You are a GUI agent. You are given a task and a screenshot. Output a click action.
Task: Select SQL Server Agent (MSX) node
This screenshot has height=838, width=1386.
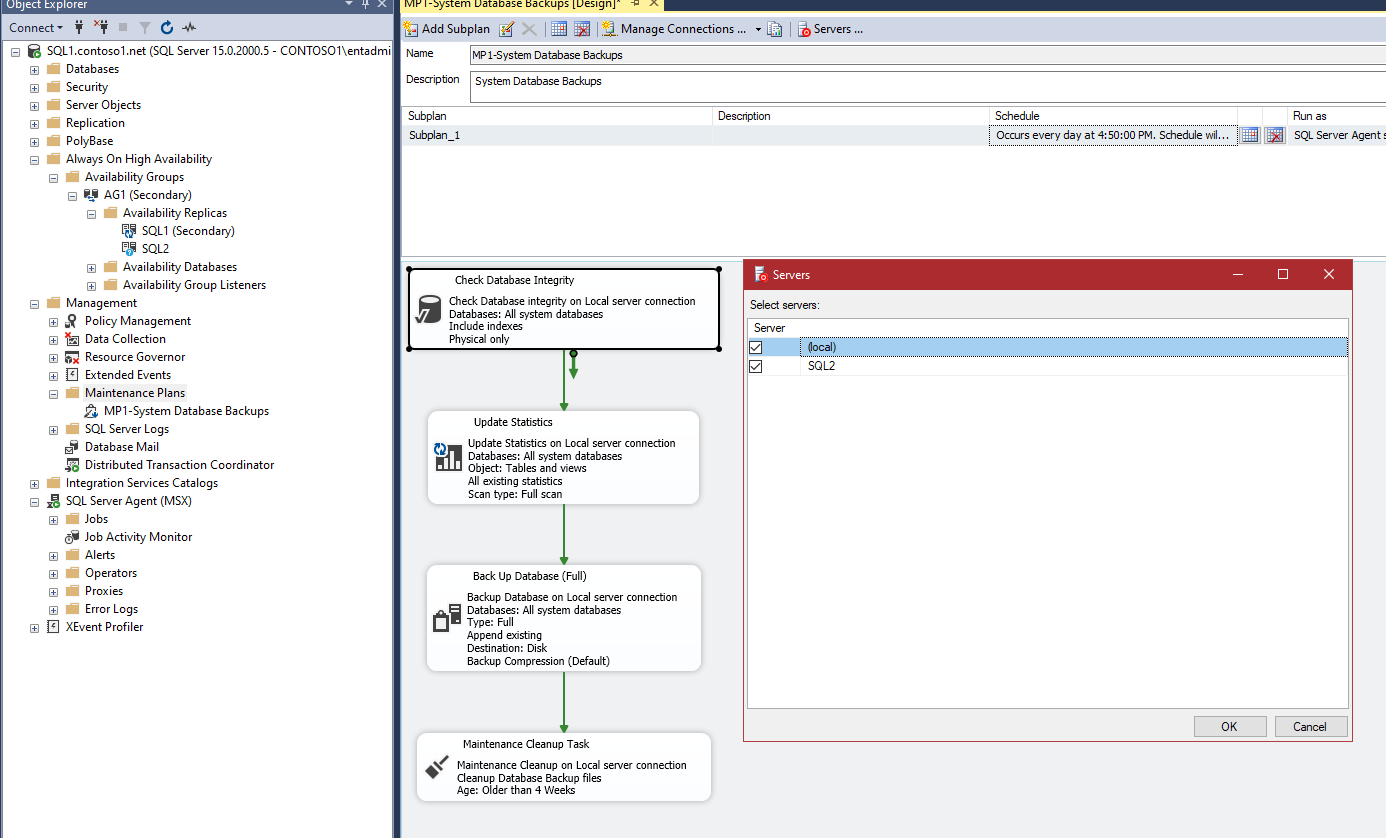click(x=128, y=501)
